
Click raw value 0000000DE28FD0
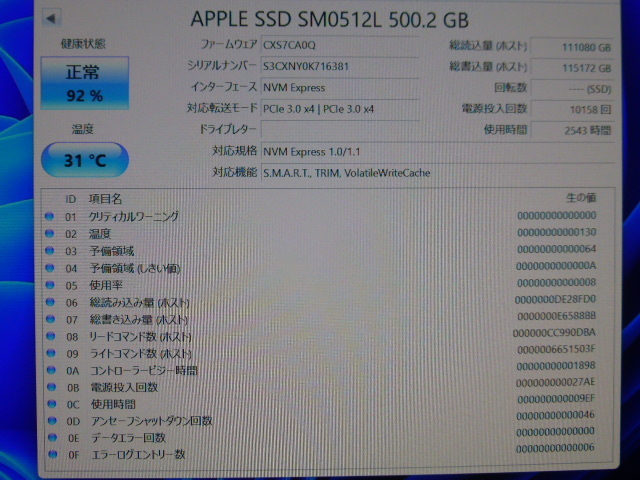555,300
